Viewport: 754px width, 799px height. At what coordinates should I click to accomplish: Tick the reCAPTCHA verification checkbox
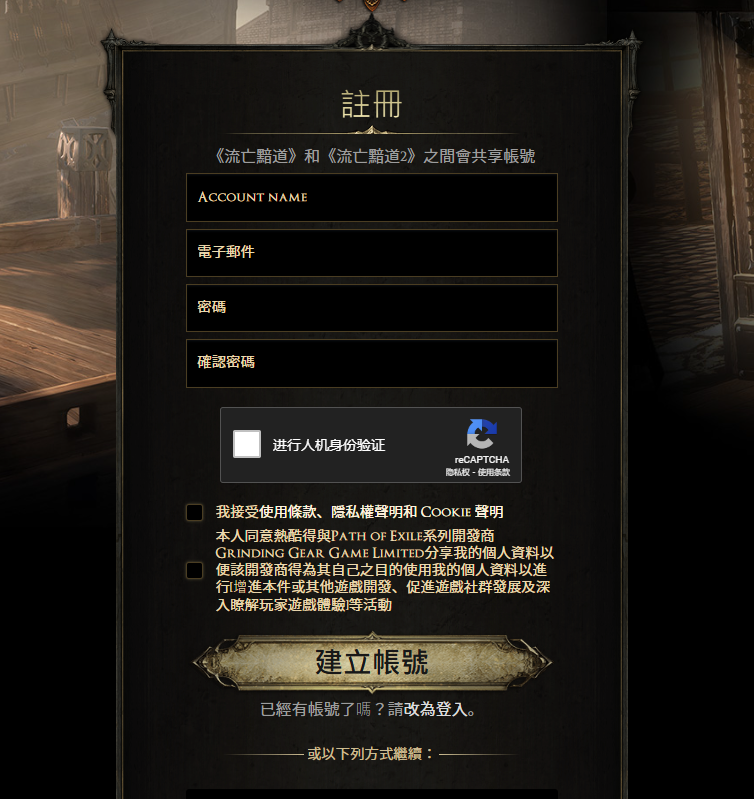(x=247, y=444)
